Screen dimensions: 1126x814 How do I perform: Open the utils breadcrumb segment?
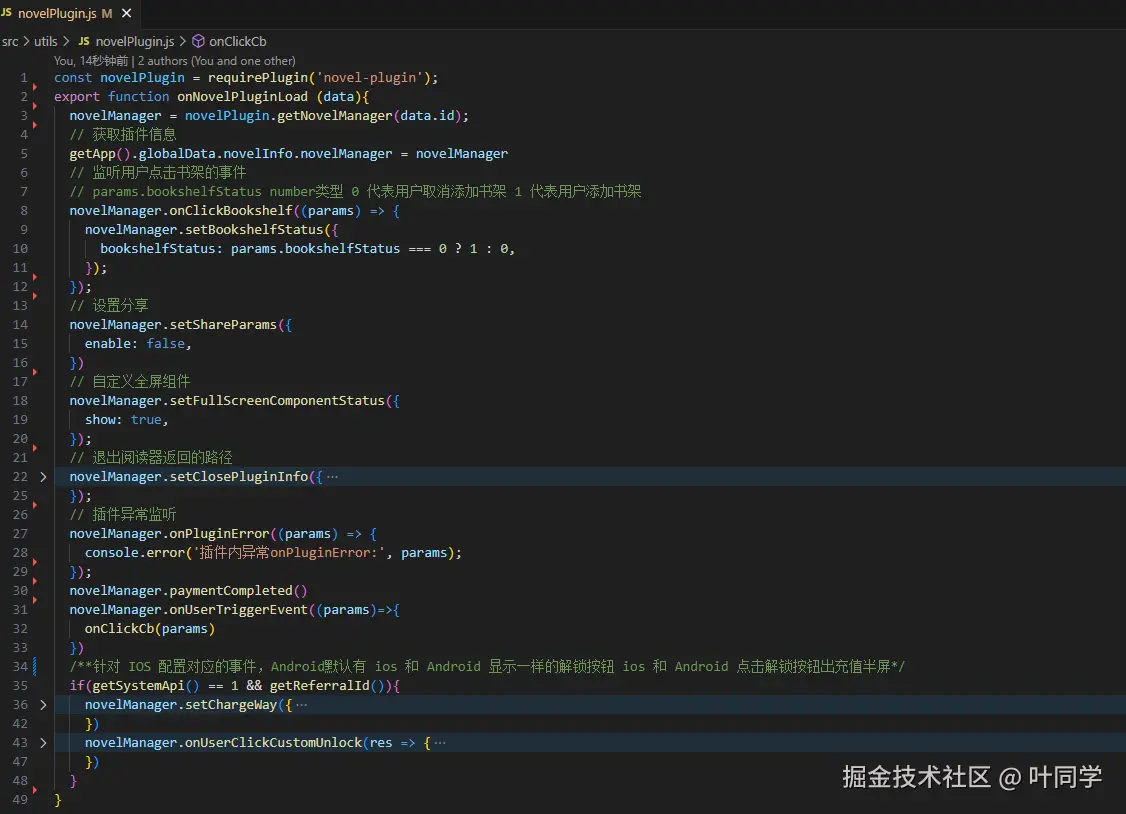coord(45,42)
